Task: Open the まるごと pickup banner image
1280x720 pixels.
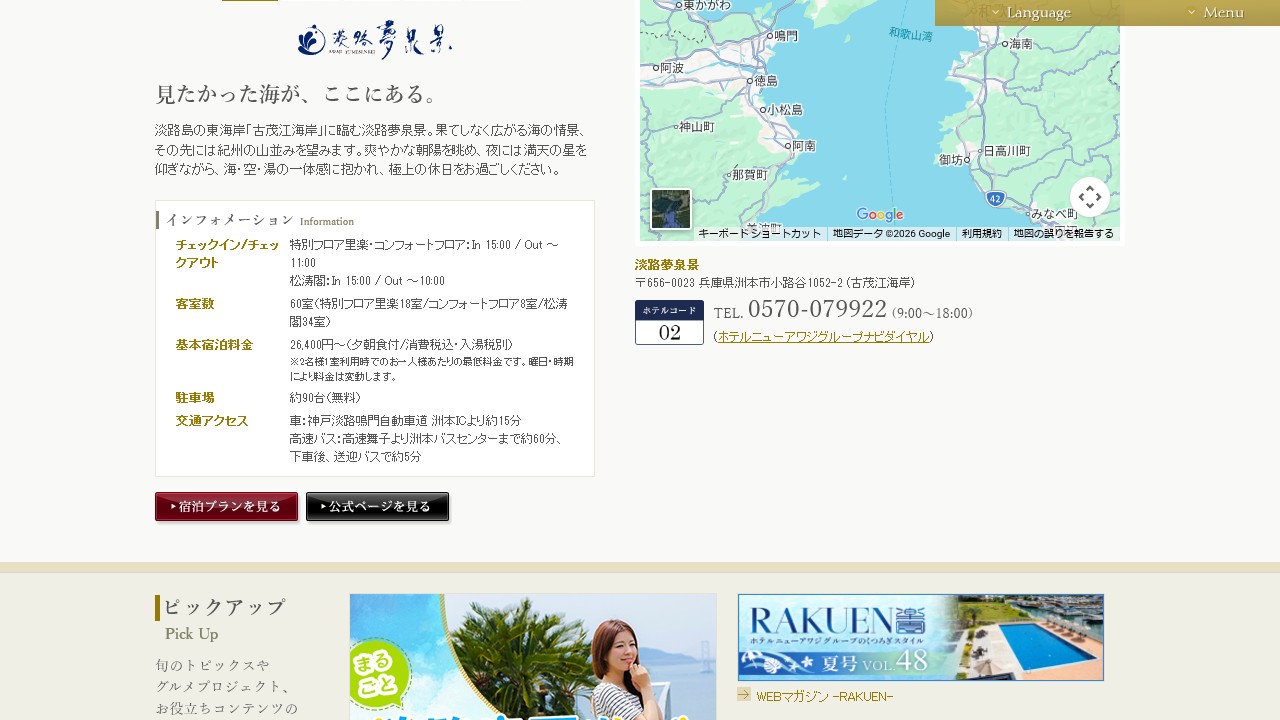Action: (533, 657)
